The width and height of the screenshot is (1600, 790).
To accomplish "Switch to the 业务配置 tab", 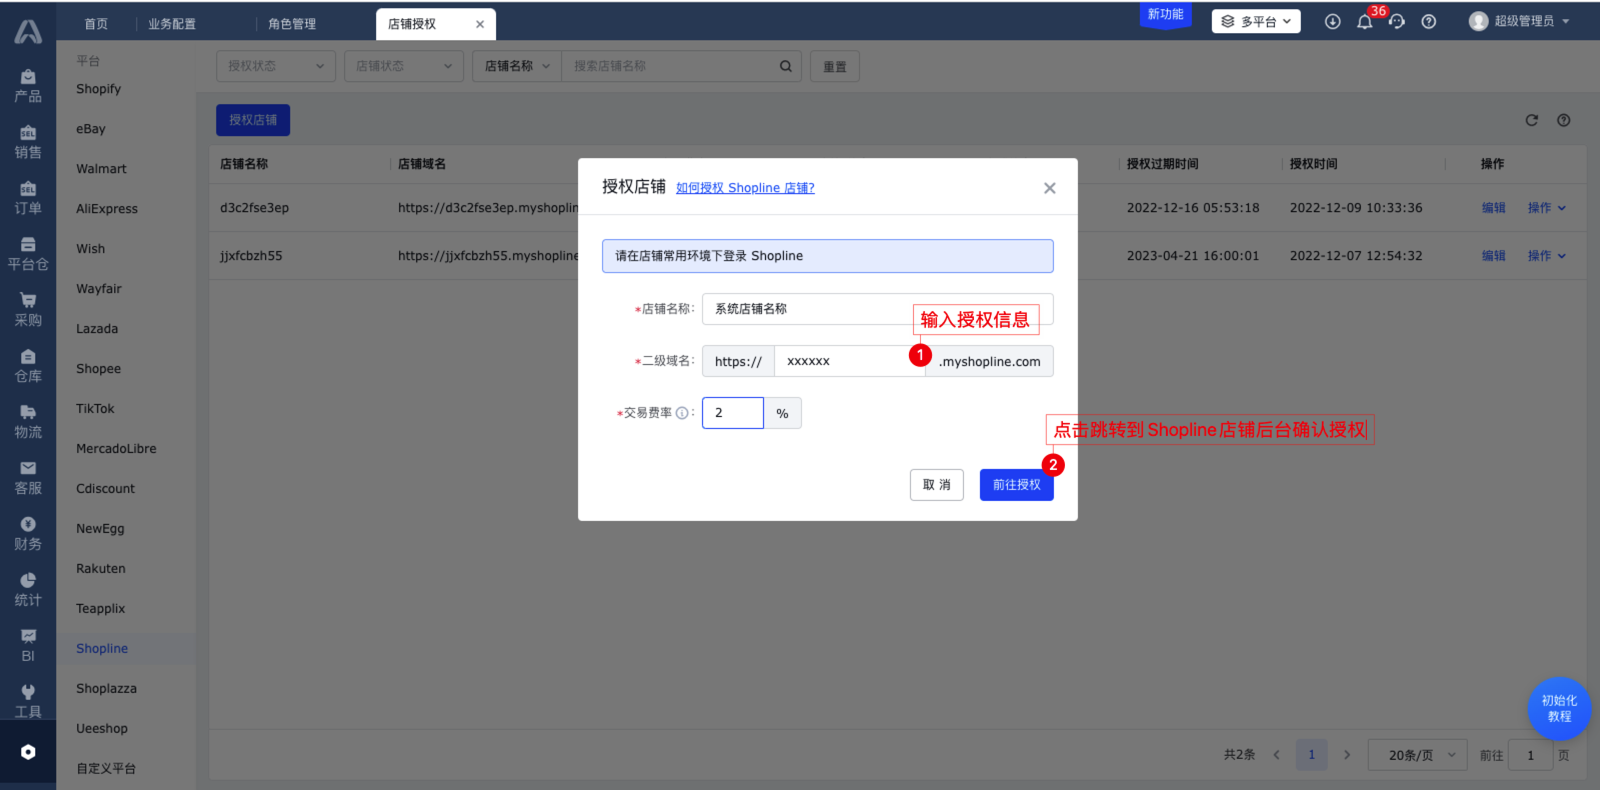I will tap(172, 24).
